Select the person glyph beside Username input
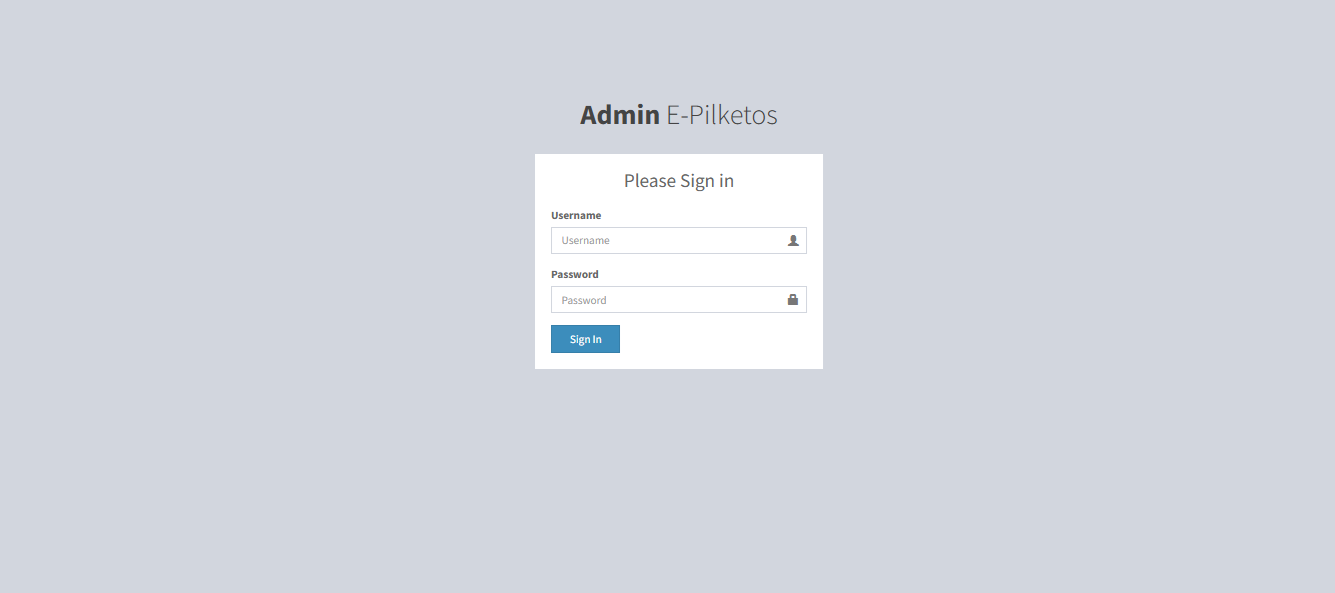The height and width of the screenshot is (593, 1335). point(793,240)
